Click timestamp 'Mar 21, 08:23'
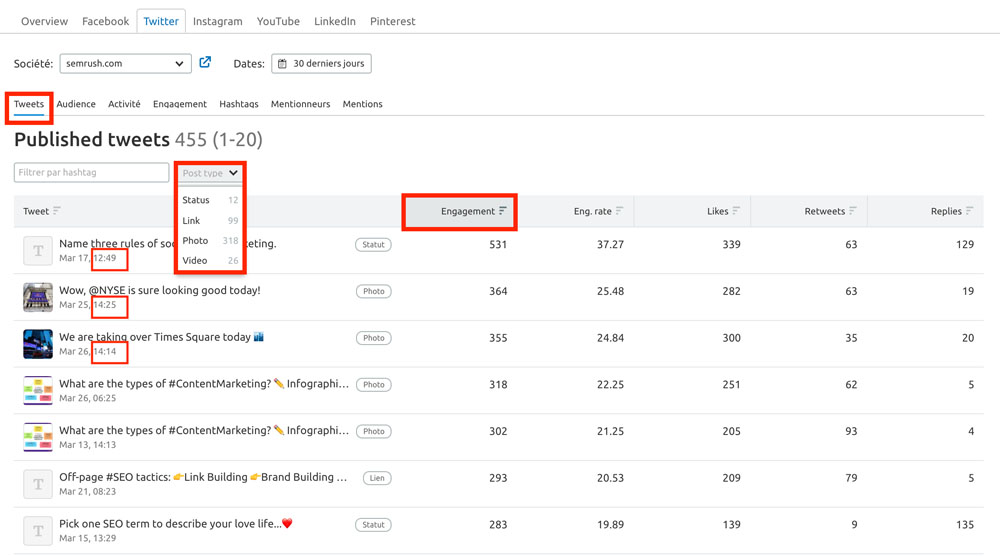The width and height of the screenshot is (1000, 556). pyautogui.click(x=87, y=492)
